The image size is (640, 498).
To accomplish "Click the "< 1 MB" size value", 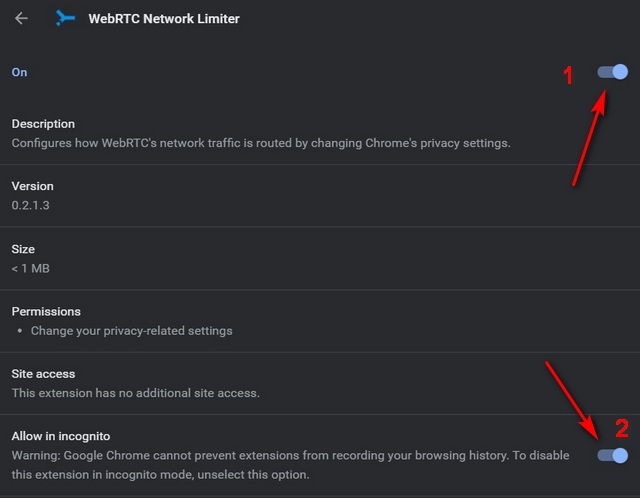I will pos(30,268).
